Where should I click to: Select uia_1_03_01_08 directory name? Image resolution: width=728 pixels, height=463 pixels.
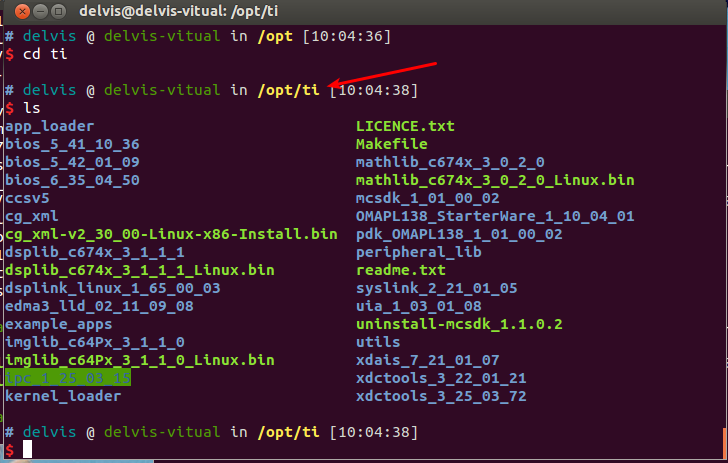(x=419, y=306)
